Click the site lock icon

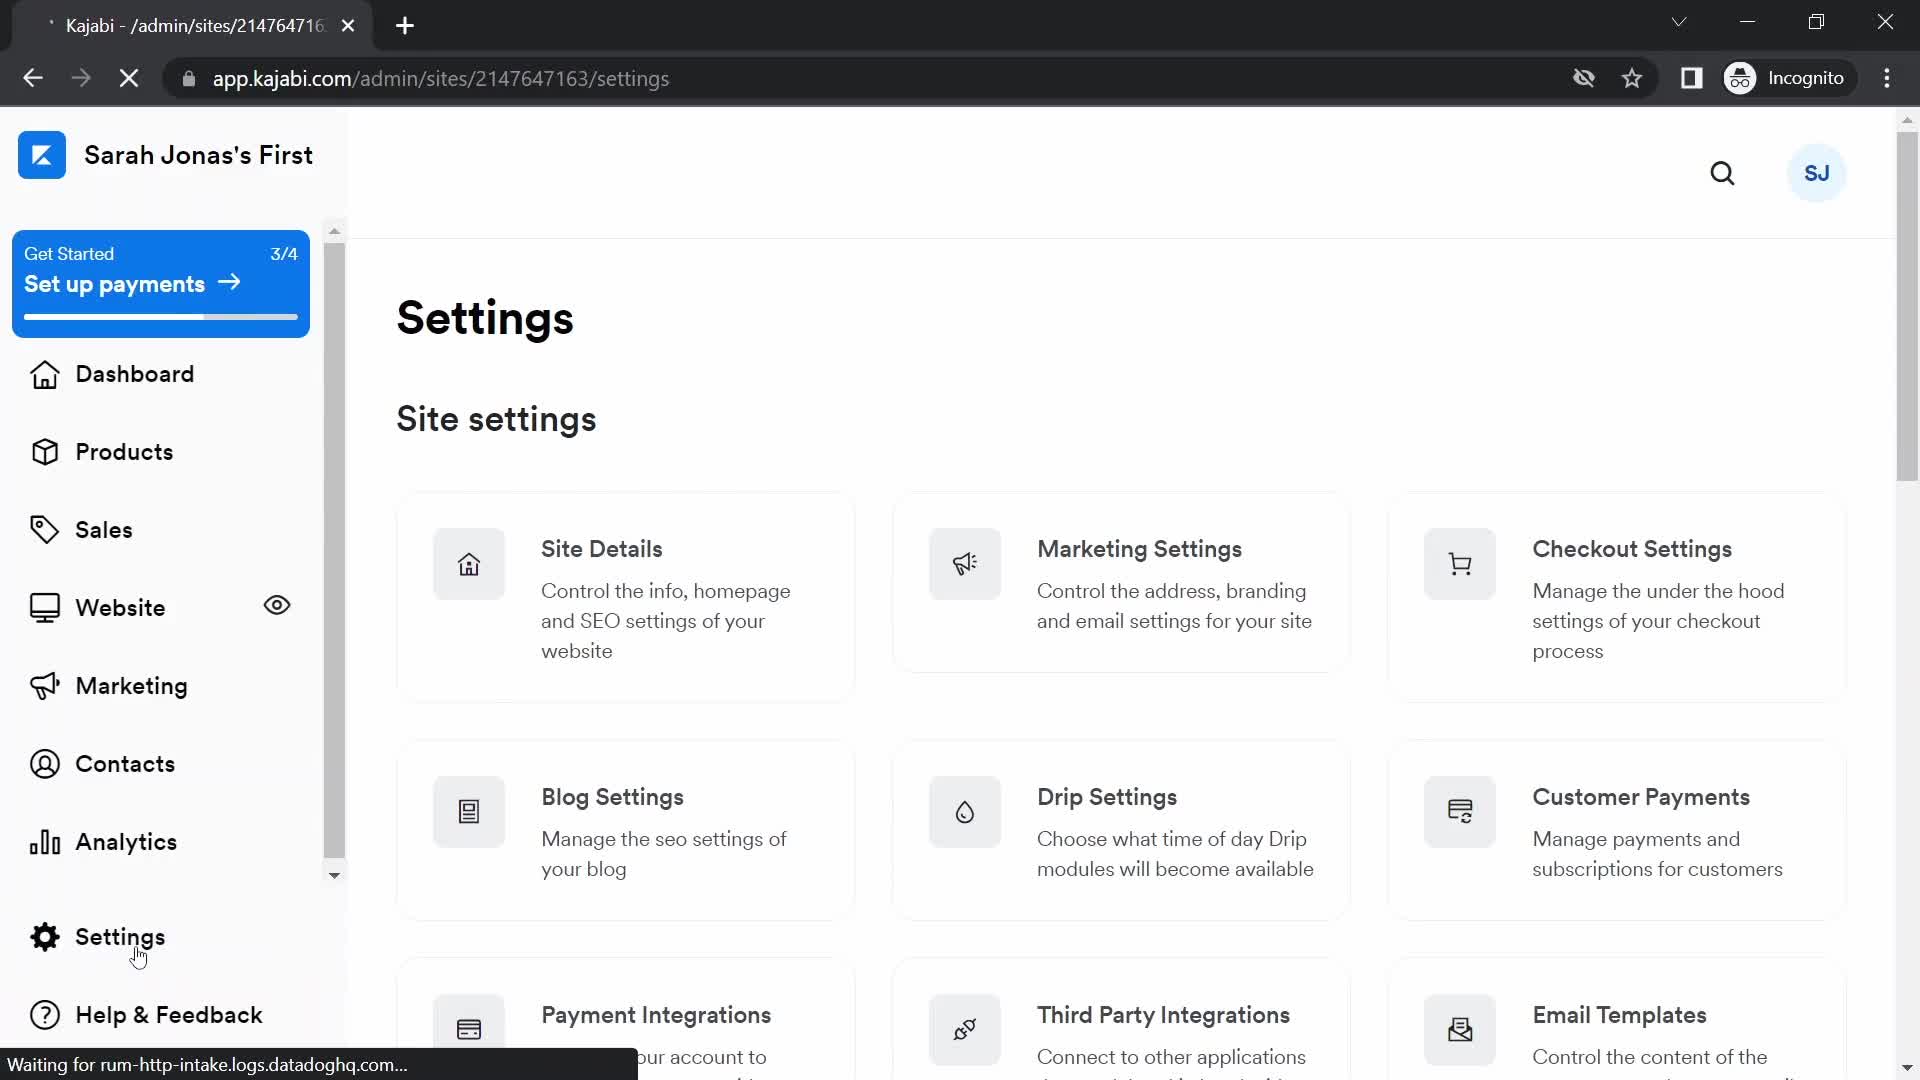(x=189, y=78)
